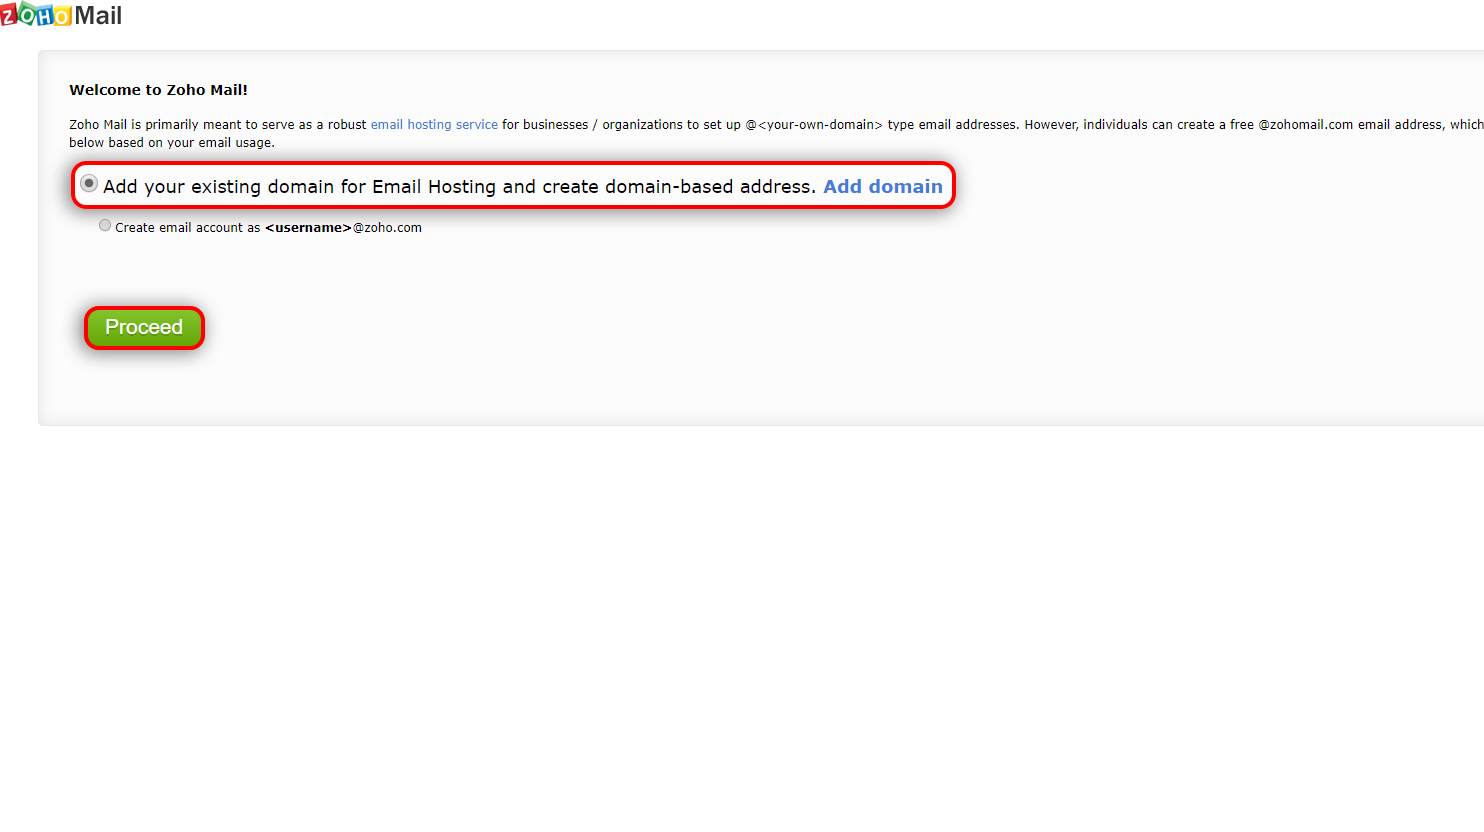Click the '@<your-own-domain>' text in the description
The image size is (1484, 832).
pos(814,125)
